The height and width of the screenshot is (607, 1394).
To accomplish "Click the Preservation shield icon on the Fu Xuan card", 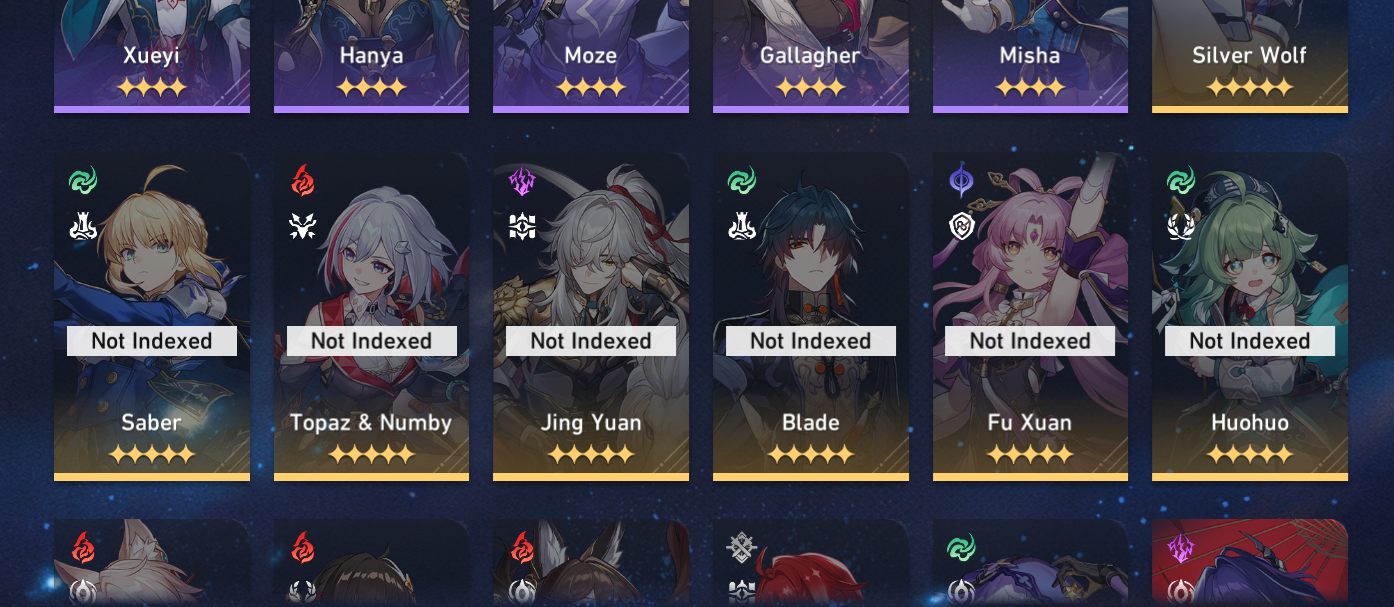I will point(961,227).
